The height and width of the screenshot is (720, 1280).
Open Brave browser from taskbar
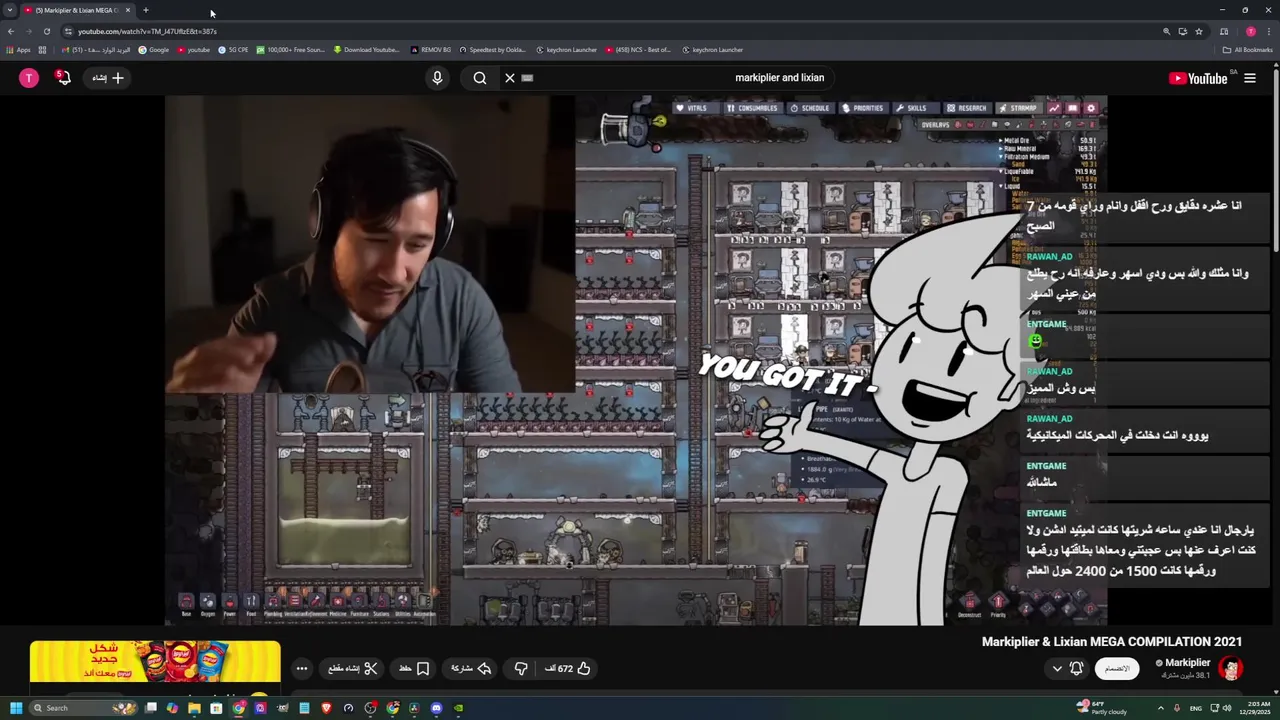click(x=326, y=708)
